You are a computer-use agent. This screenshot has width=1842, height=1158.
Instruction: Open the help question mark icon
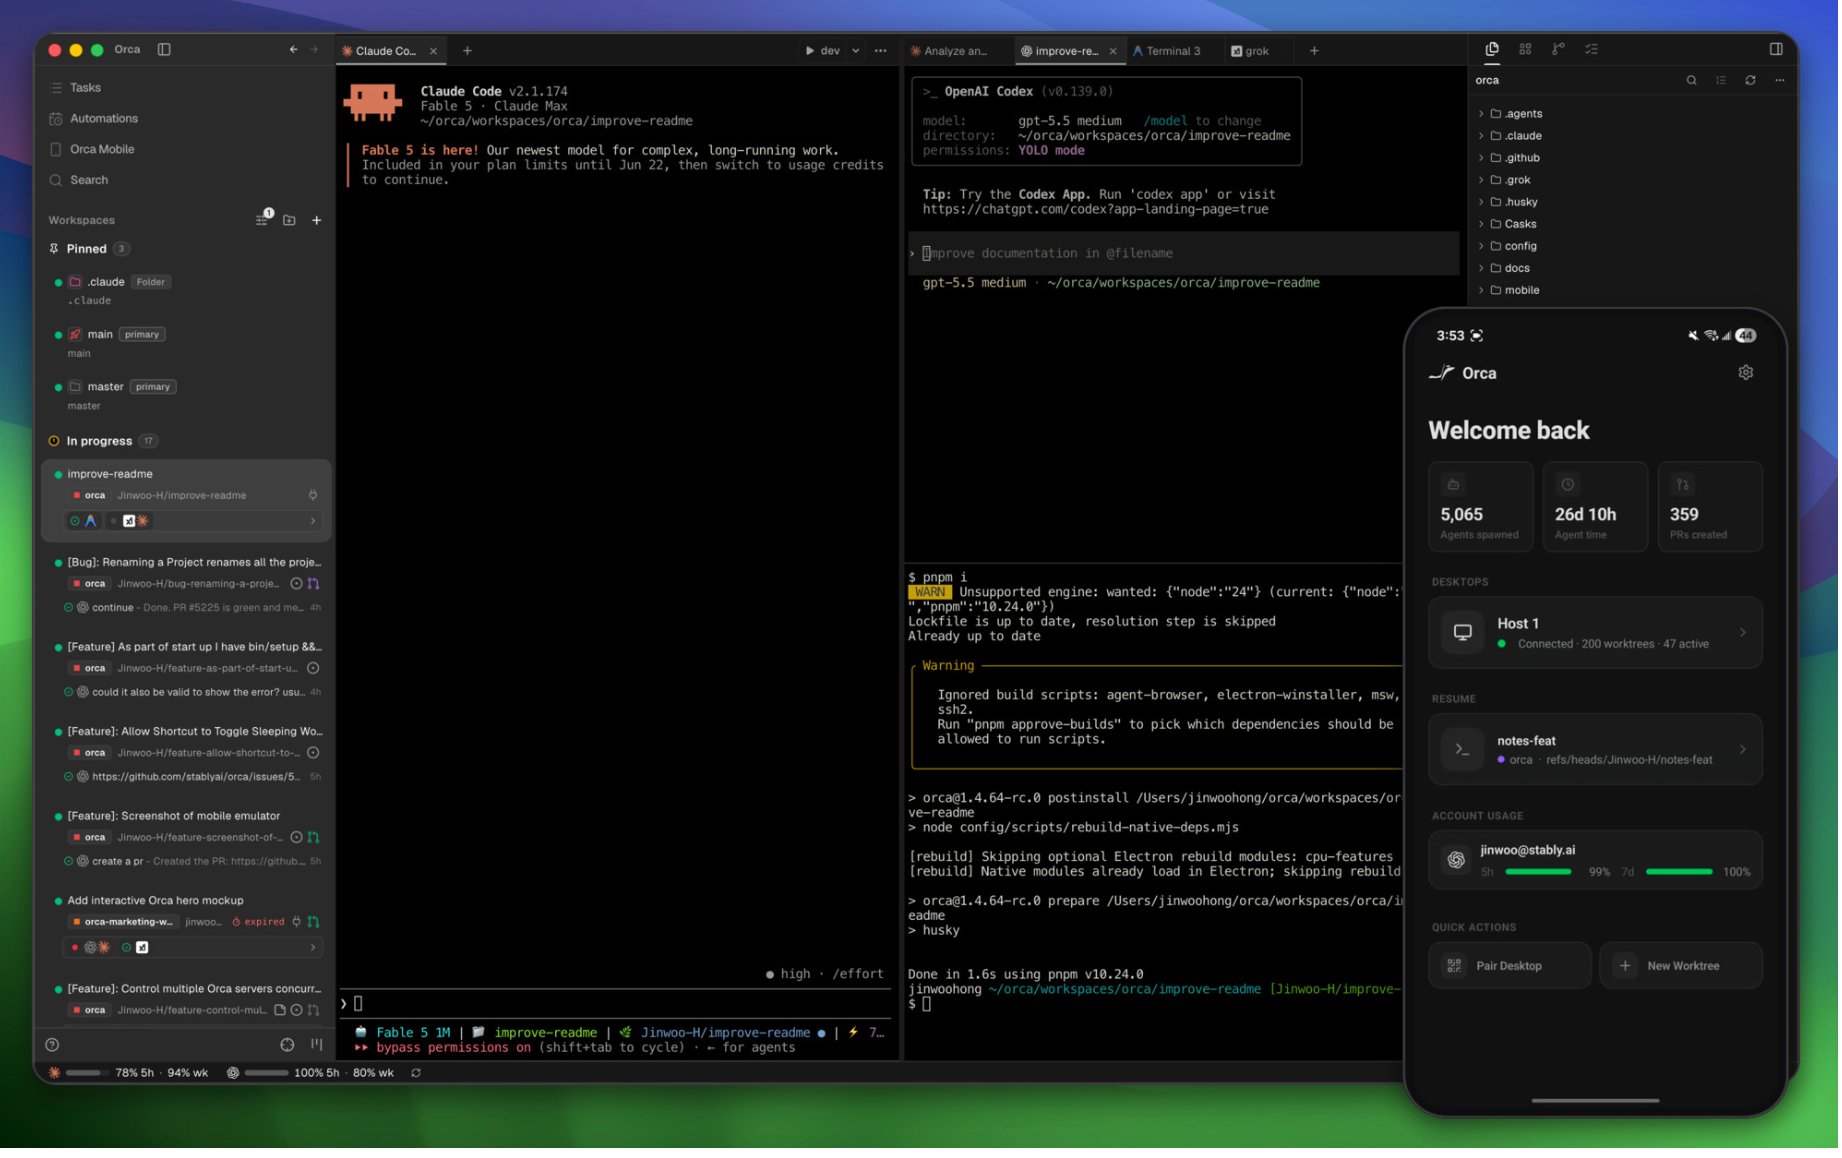click(x=52, y=1046)
